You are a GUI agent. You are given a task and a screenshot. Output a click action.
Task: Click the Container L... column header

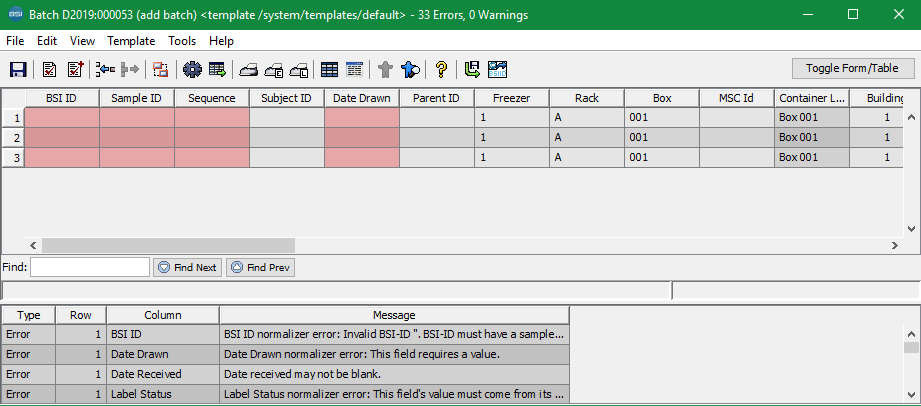pos(812,98)
